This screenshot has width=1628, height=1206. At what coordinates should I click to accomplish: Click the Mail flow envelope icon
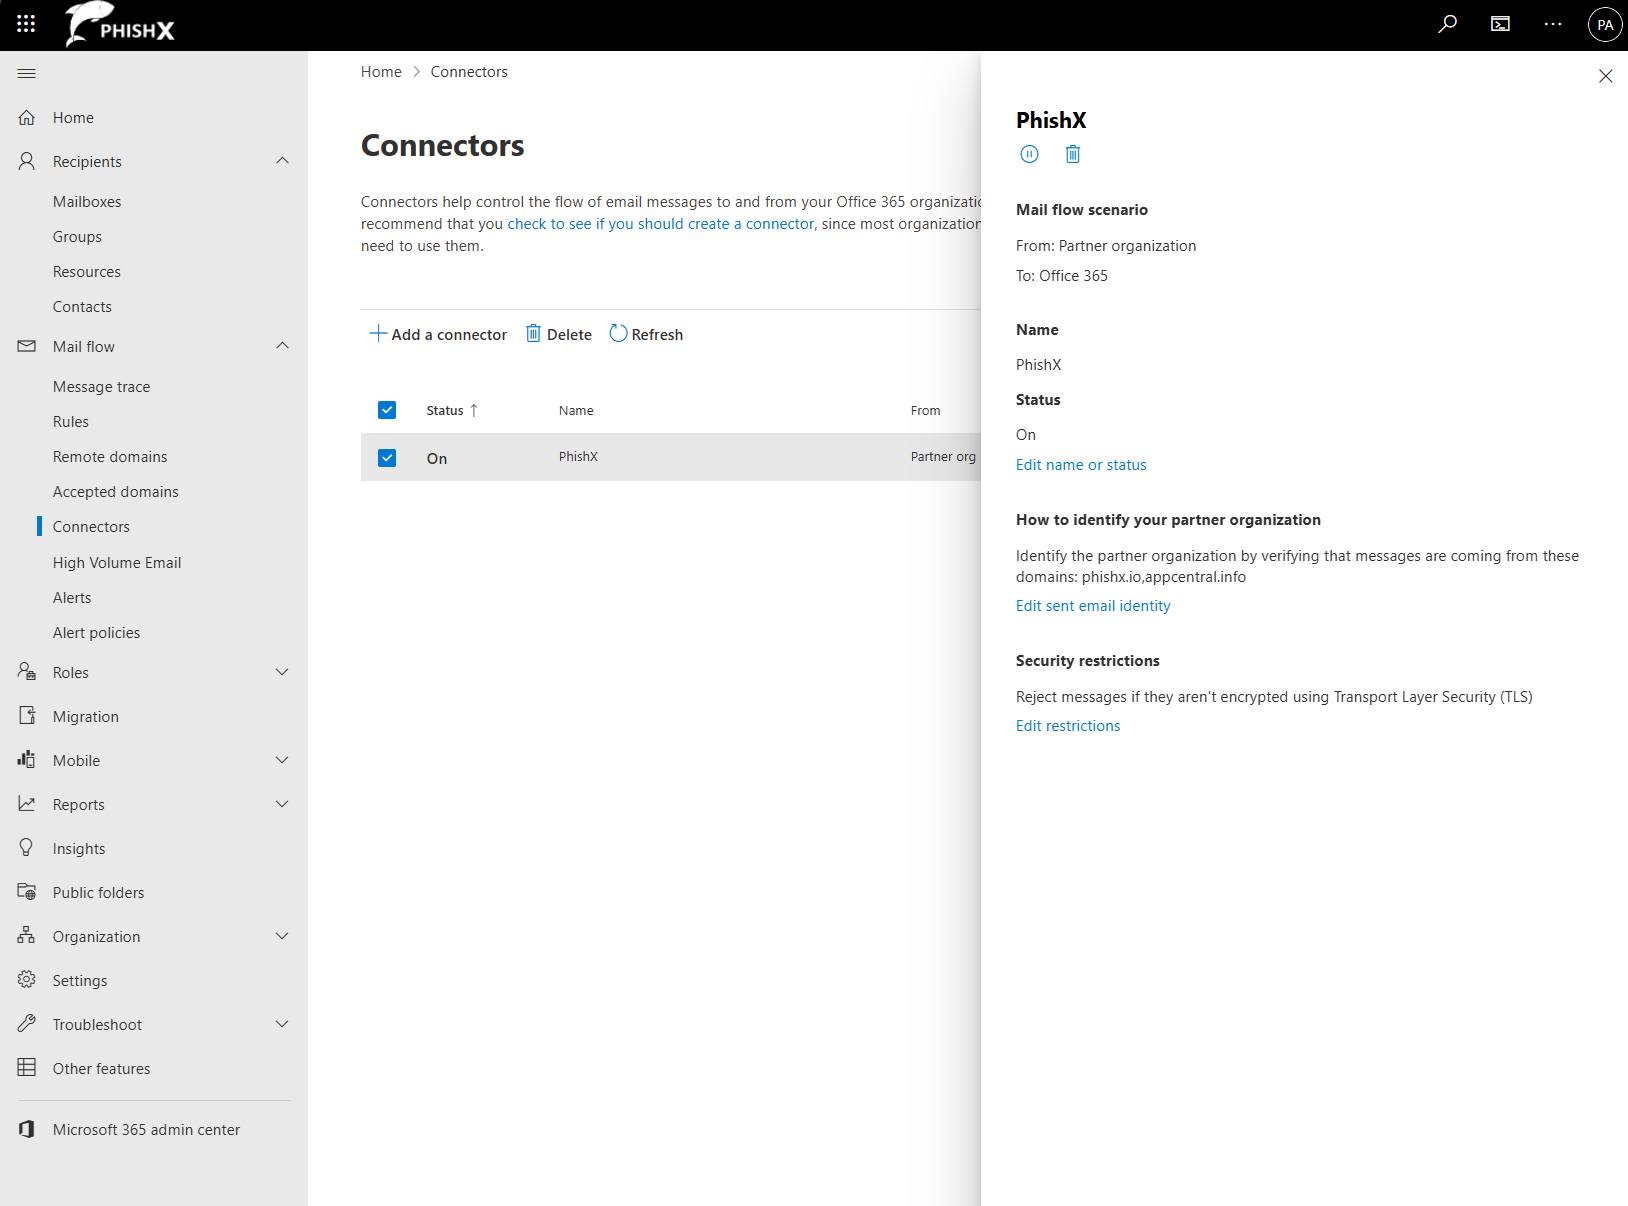click(27, 346)
